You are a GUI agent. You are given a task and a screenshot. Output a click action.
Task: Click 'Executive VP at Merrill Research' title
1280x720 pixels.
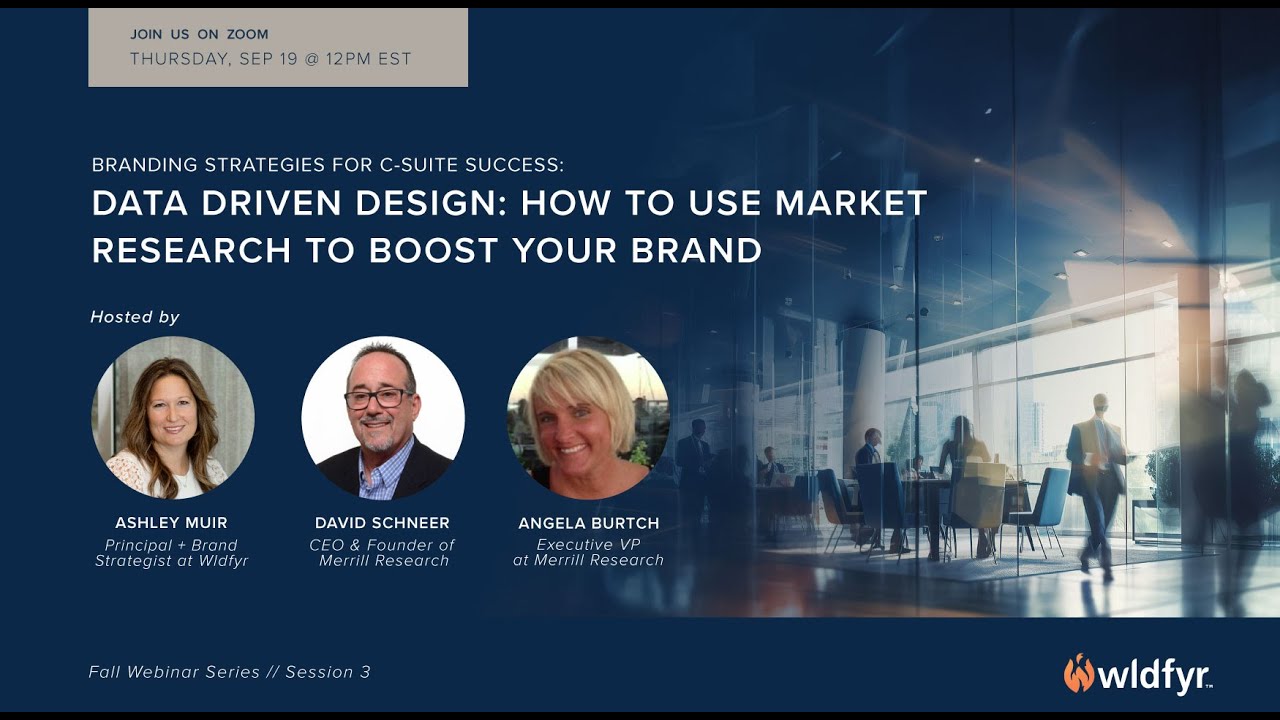[588, 553]
